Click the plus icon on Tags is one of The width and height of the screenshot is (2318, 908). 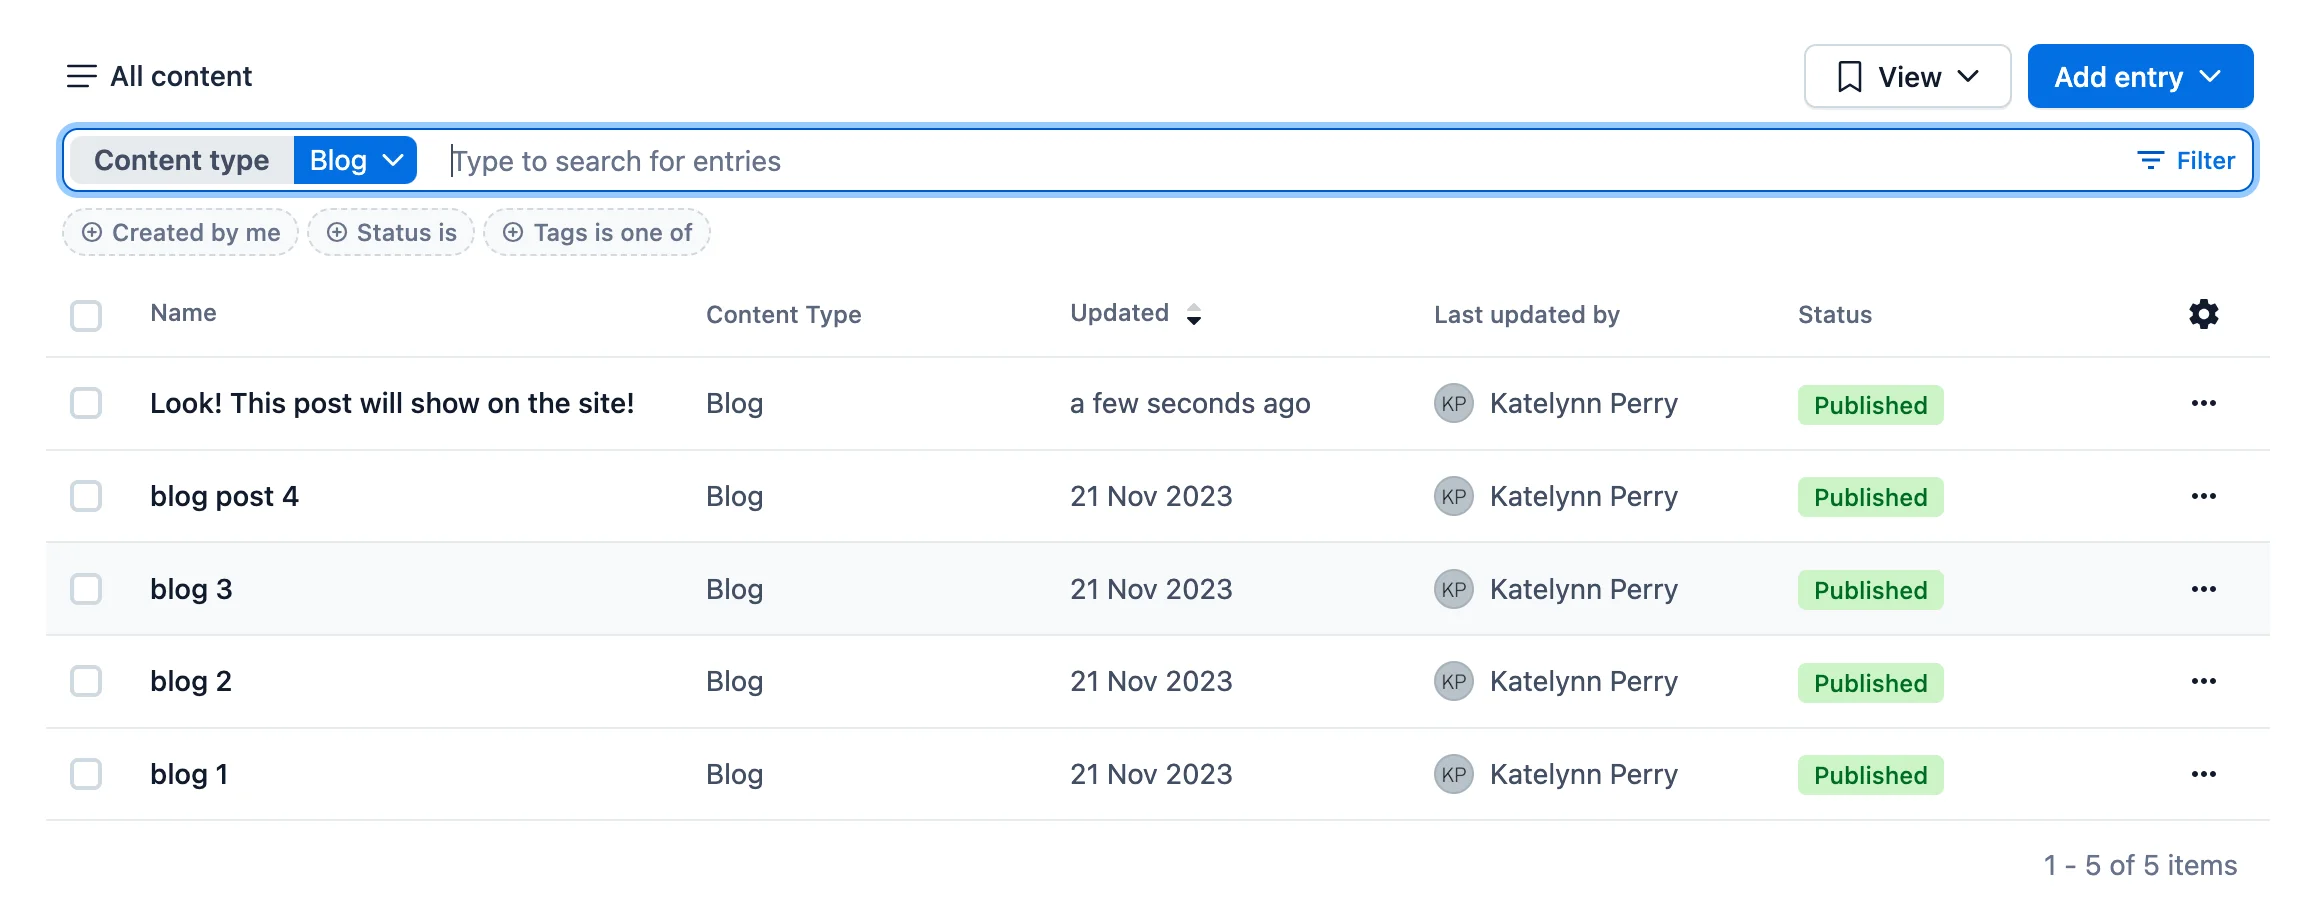(x=513, y=232)
